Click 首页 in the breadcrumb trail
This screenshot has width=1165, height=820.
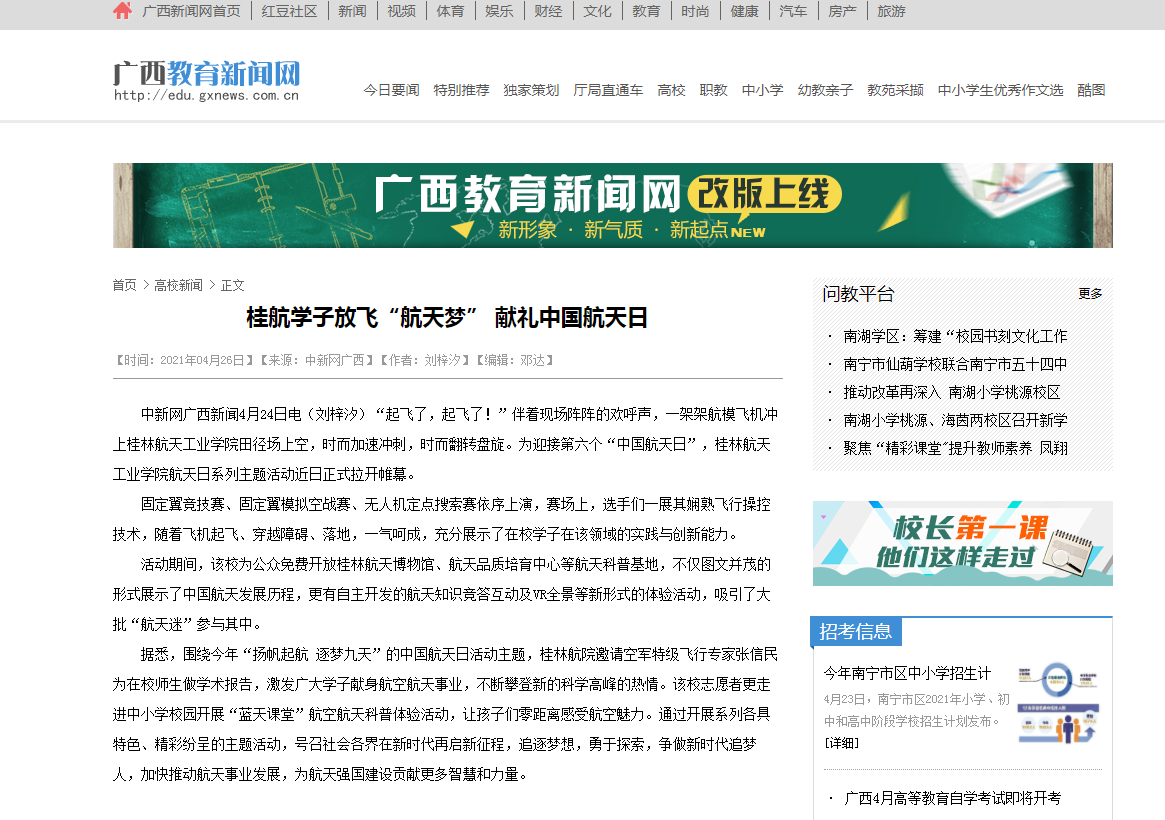coord(124,285)
